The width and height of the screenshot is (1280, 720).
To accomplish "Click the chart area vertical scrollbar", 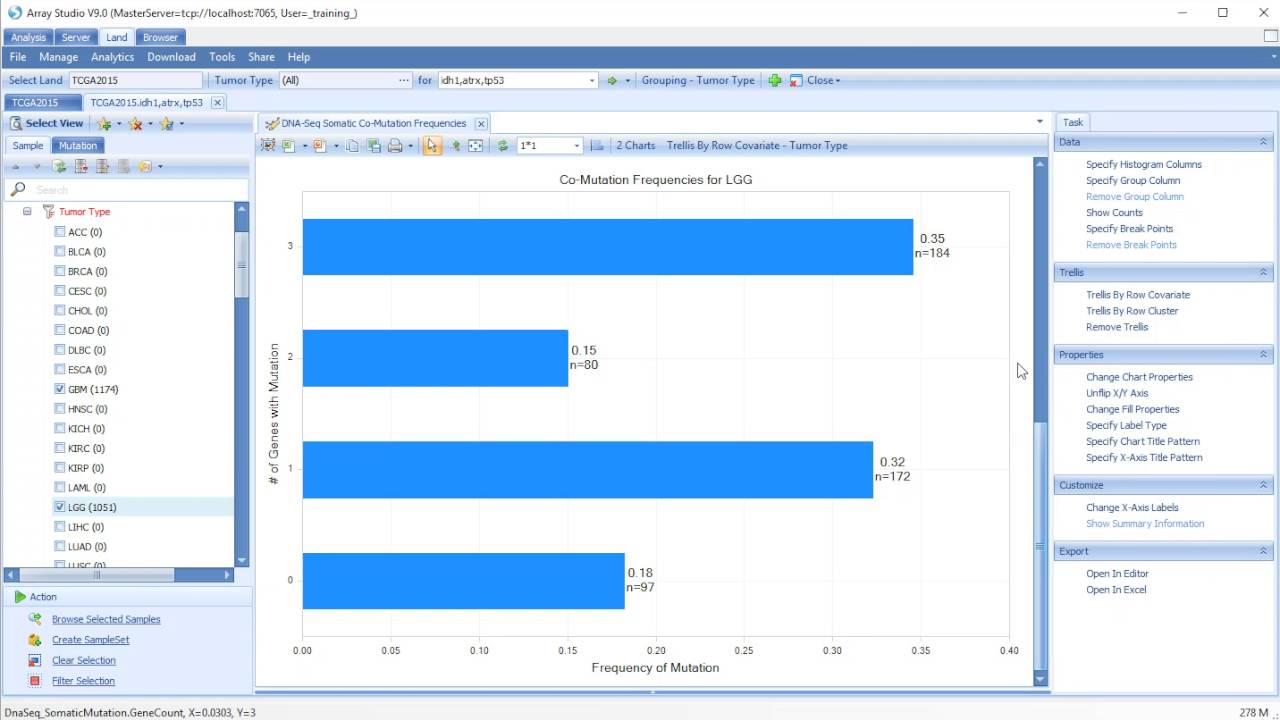I will pyautogui.click(x=1040, y=421).
